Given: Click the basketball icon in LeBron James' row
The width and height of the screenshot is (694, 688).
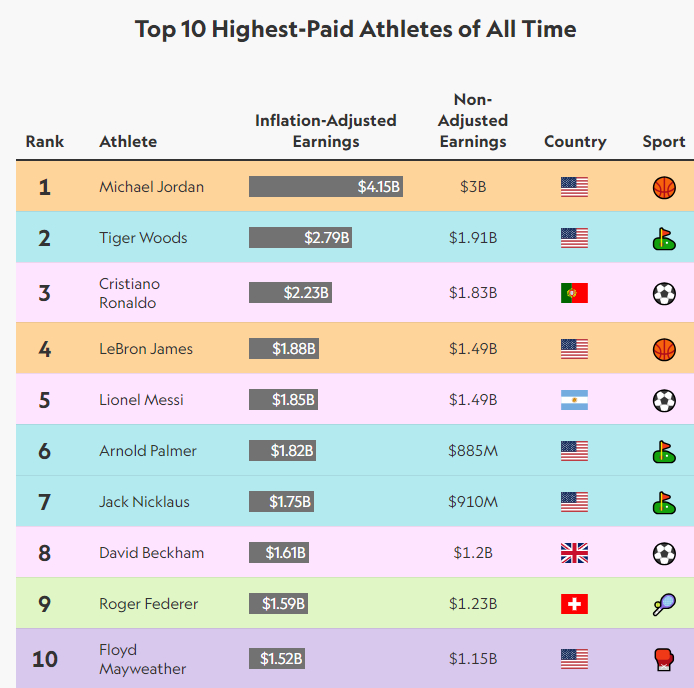Looking at the screenshot, I should pyautogui.click(x=664, y=349).
